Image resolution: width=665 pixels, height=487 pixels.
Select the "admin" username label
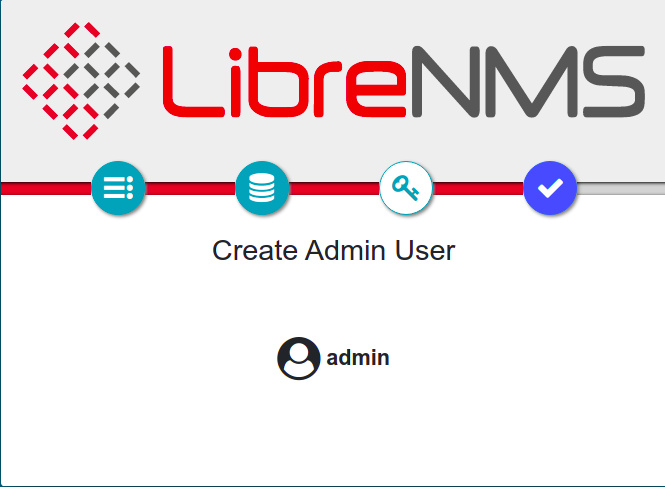pyautogui.click(x=358, y=358)
